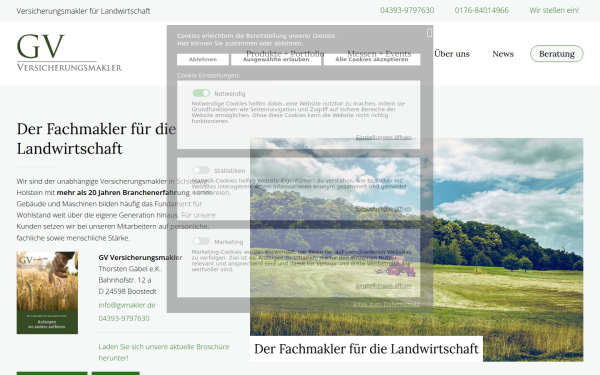Screen dimensions: 600x375
Task: Click the Ablehnen cookie button
Action: point(203,59)
